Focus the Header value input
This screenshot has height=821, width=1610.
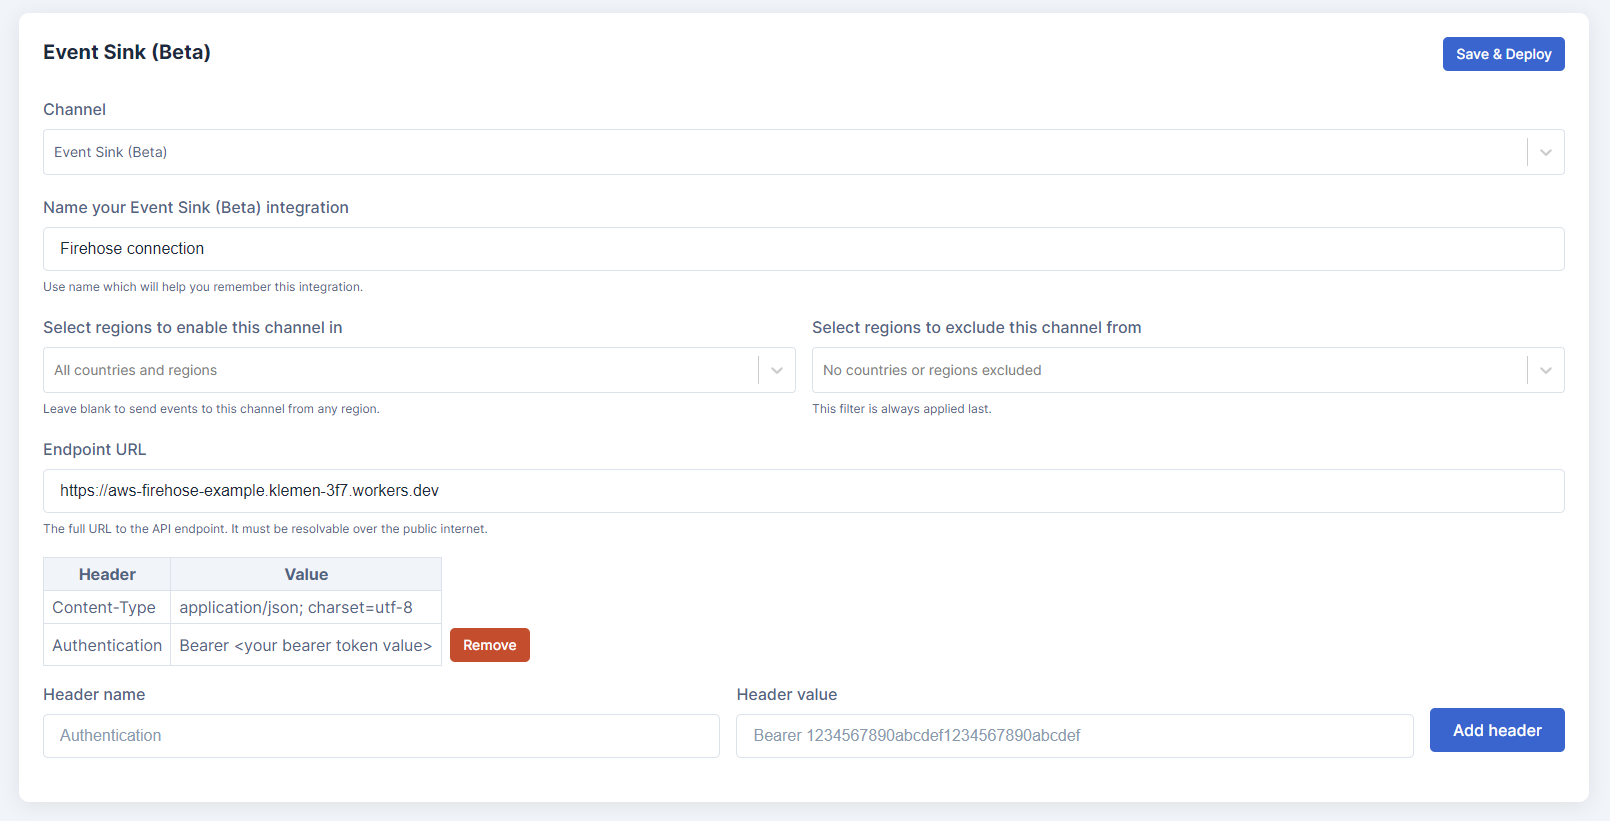click(1074, 736)
